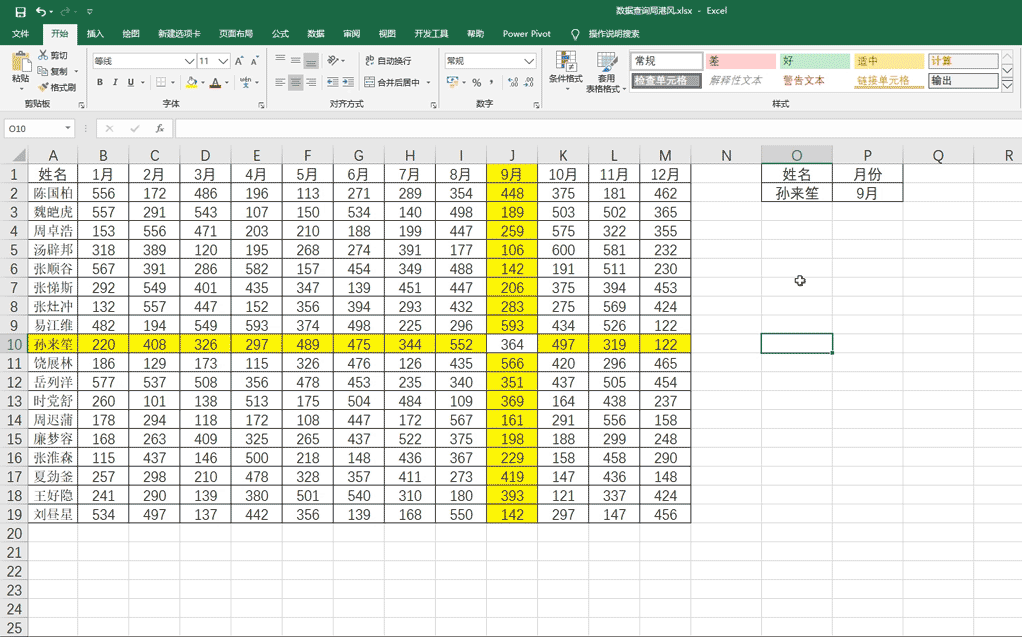This screenshot has width=1022, height=637.
Task: Open Format as Table (套用表格格式)
Action: click(606, 72)
